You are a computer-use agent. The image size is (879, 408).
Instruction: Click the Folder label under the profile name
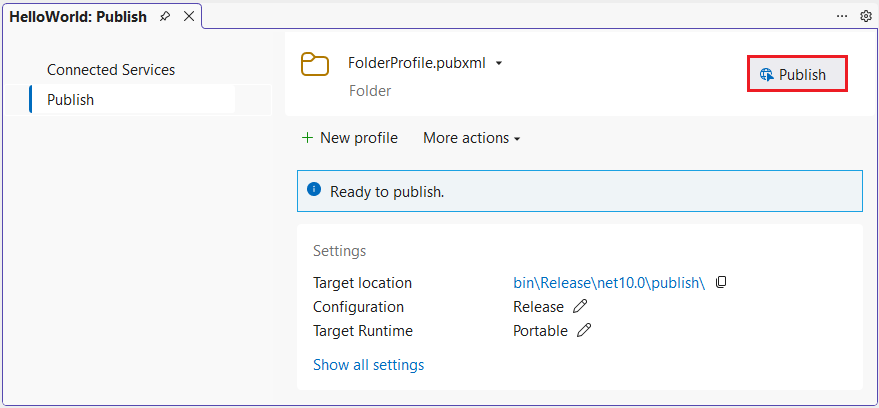[x=370, y=91]
